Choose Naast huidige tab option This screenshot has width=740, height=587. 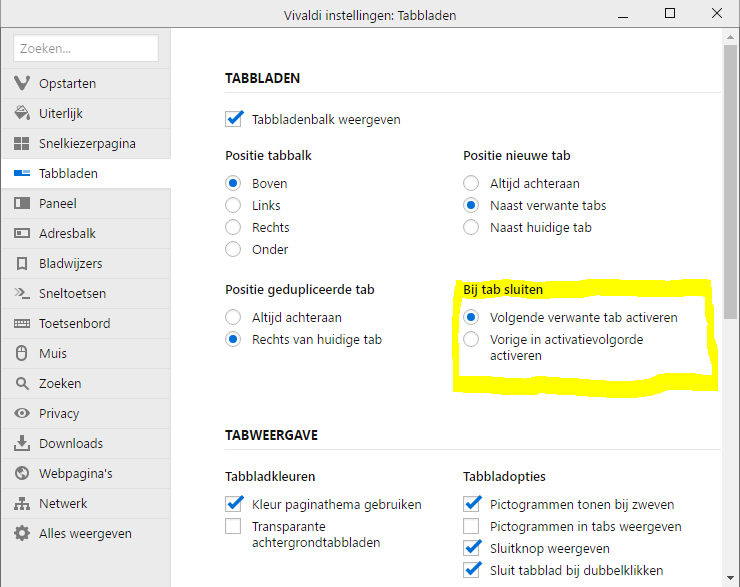[471, 227]
